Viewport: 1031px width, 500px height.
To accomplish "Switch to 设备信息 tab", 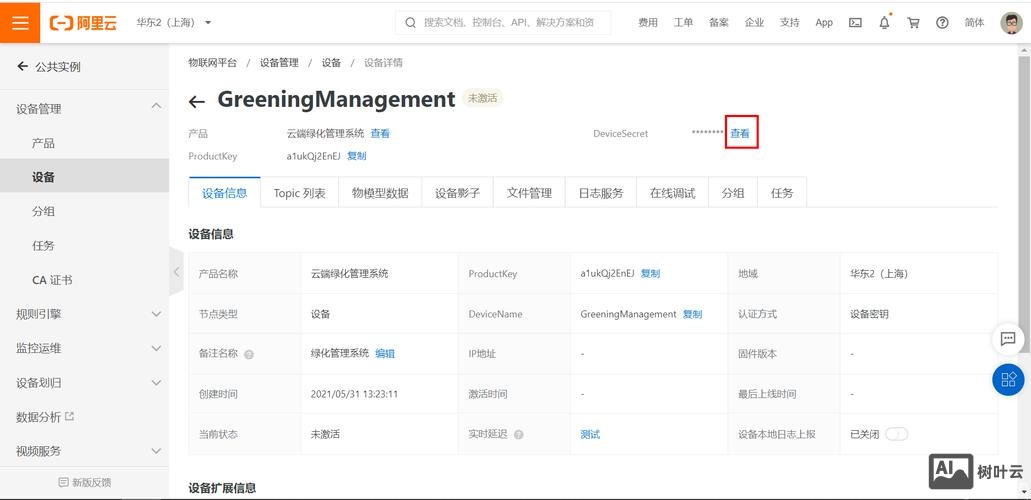I will point(224,193).
